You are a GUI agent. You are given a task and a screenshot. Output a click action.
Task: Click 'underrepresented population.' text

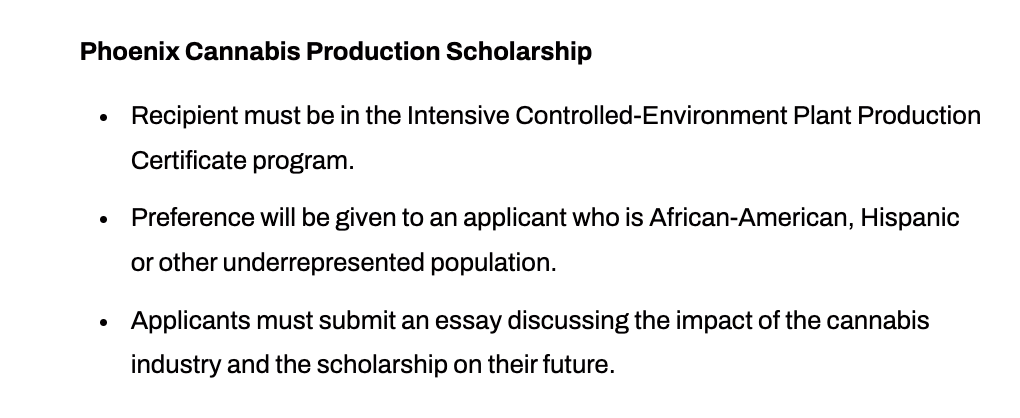[x=390, y=263]
